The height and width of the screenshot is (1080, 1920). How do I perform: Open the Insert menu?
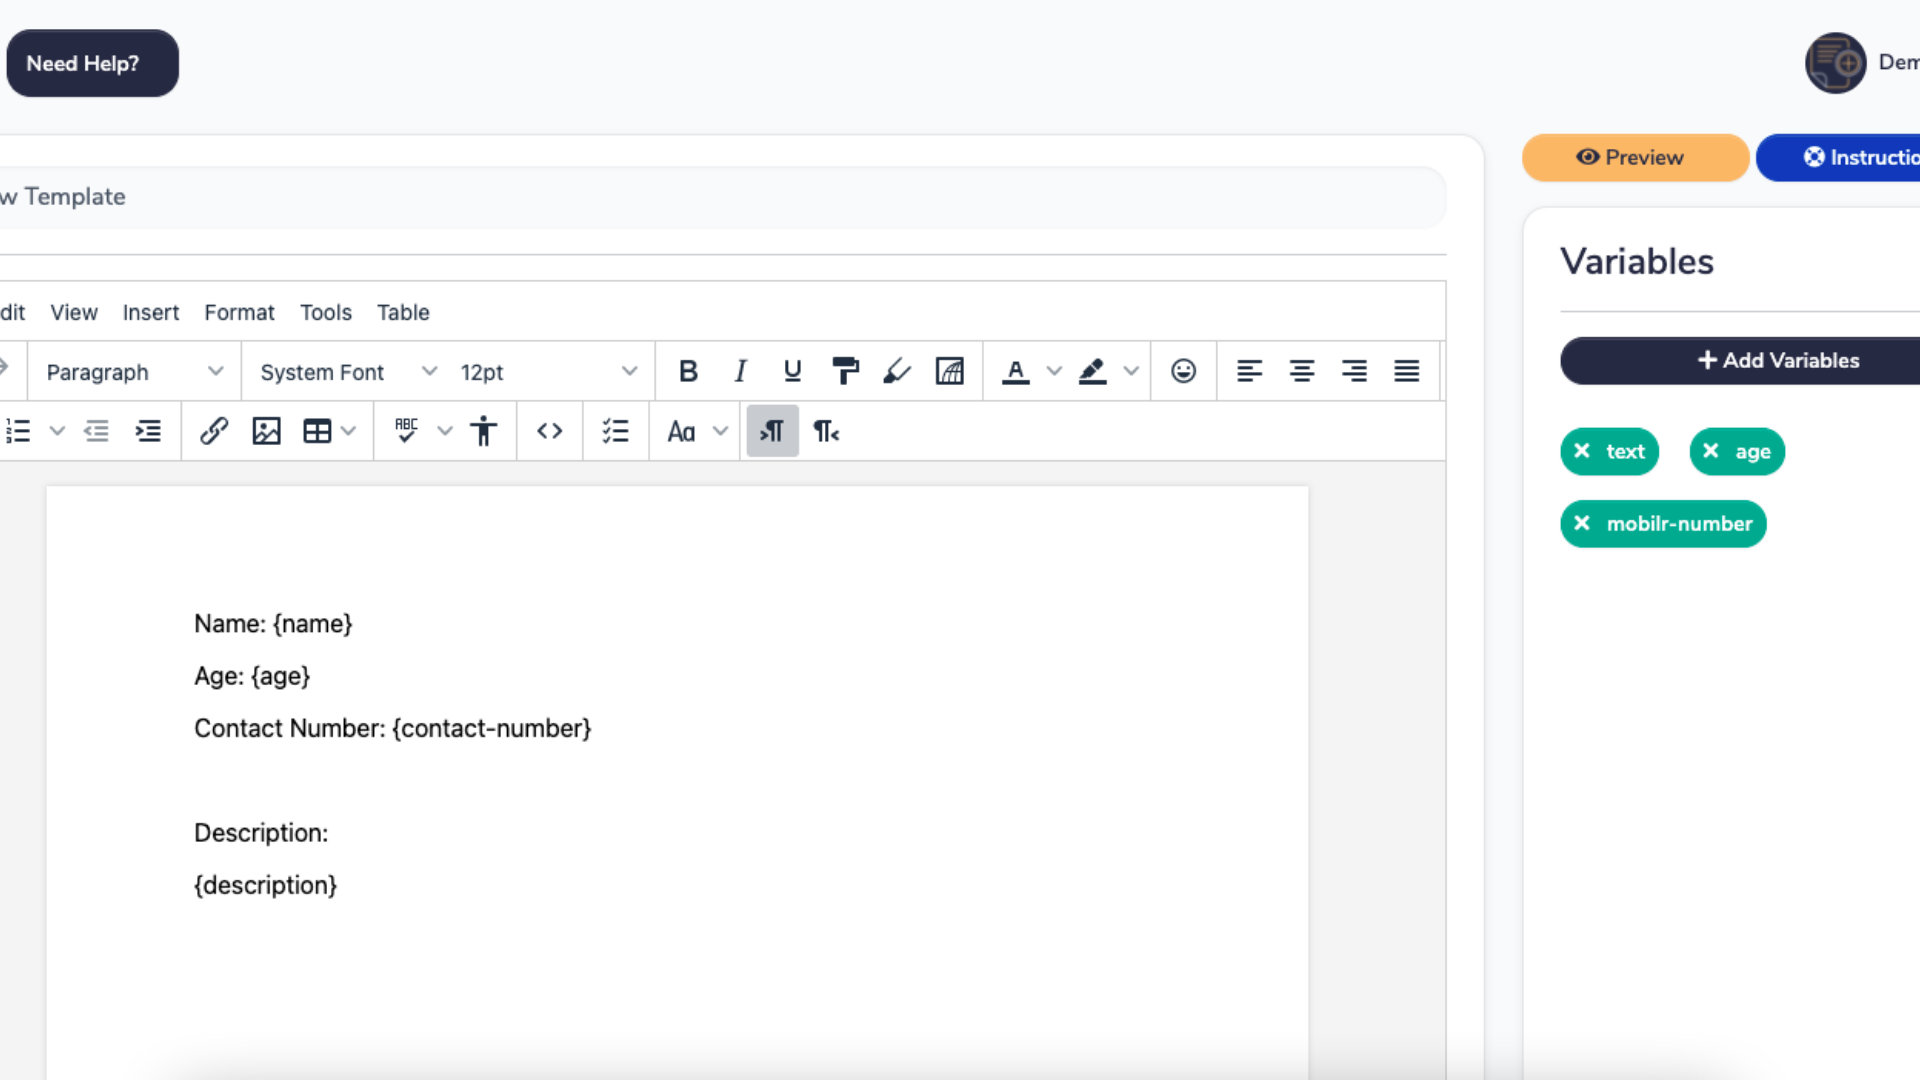(151, 312)
